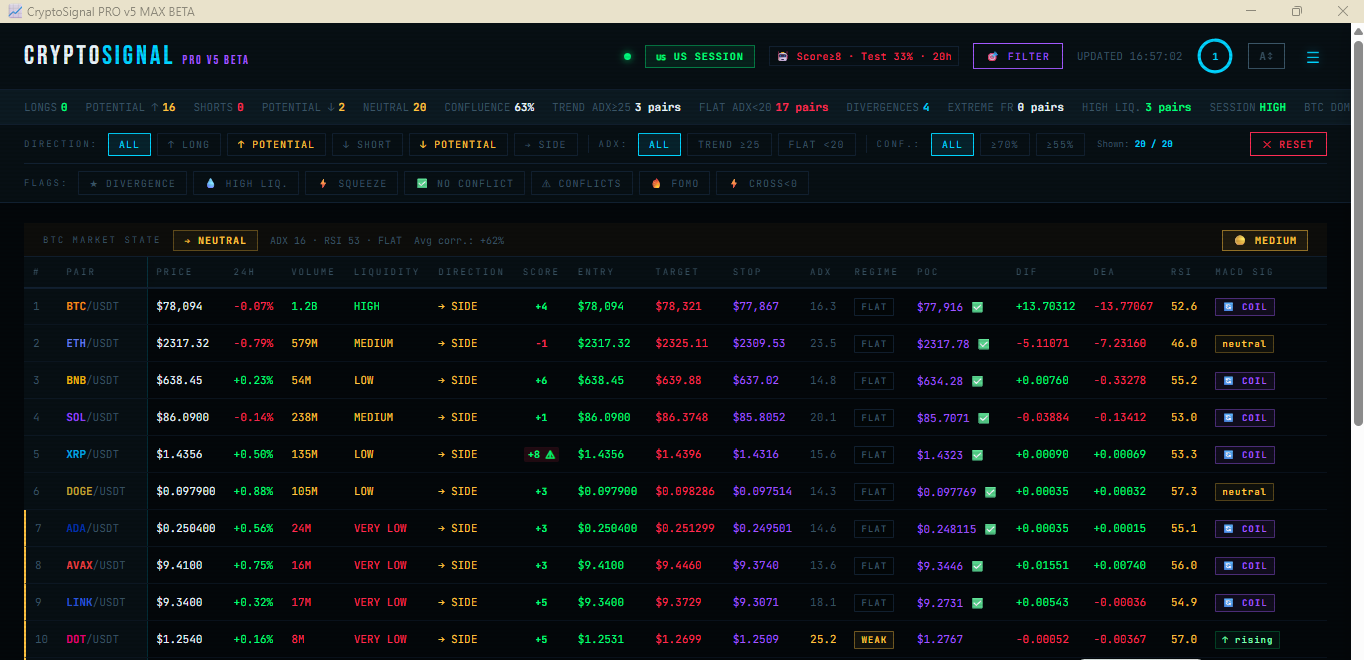Click the green check beside BTC POC $77,916
Screen dimensions: 1364x660
(977, 307)
